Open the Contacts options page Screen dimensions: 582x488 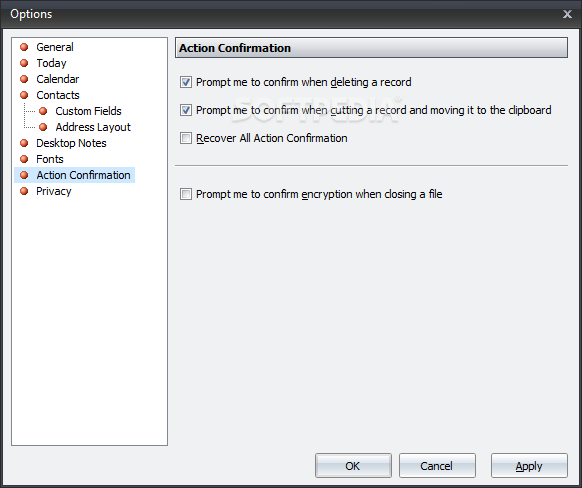point(58,95)
